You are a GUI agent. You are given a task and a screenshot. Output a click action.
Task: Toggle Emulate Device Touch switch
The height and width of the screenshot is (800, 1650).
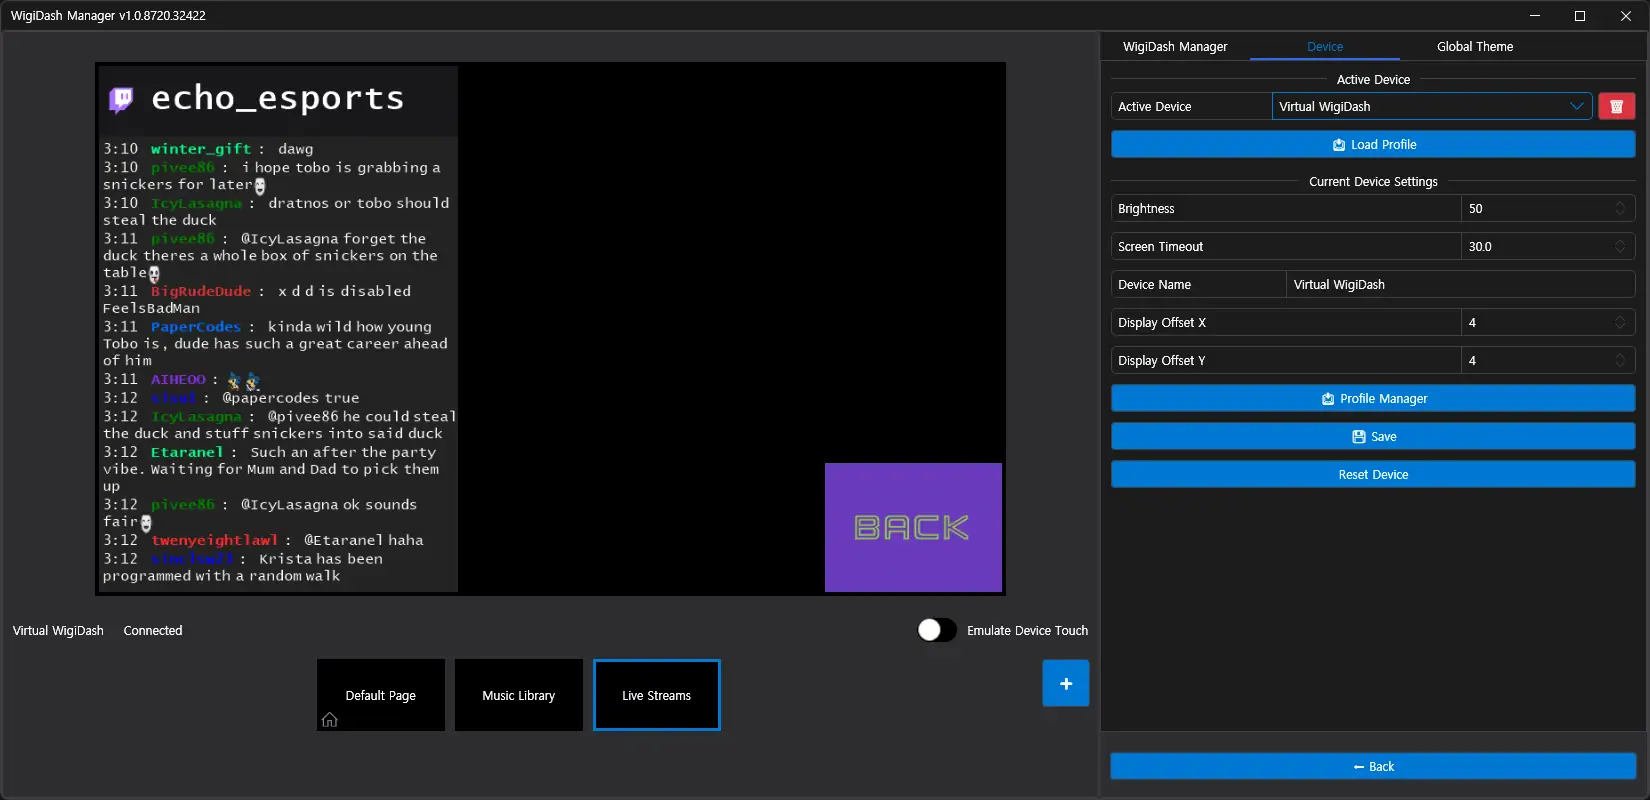point(936,630)
